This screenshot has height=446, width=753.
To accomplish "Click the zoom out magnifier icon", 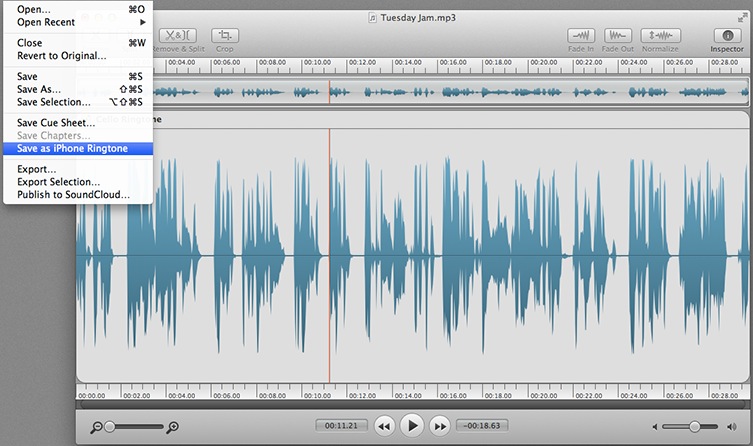I will click(96, 427).
